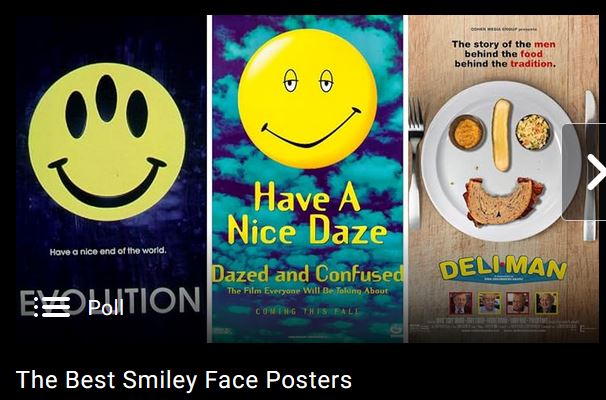Click the pickle nose on the plate

click(502, 135)
